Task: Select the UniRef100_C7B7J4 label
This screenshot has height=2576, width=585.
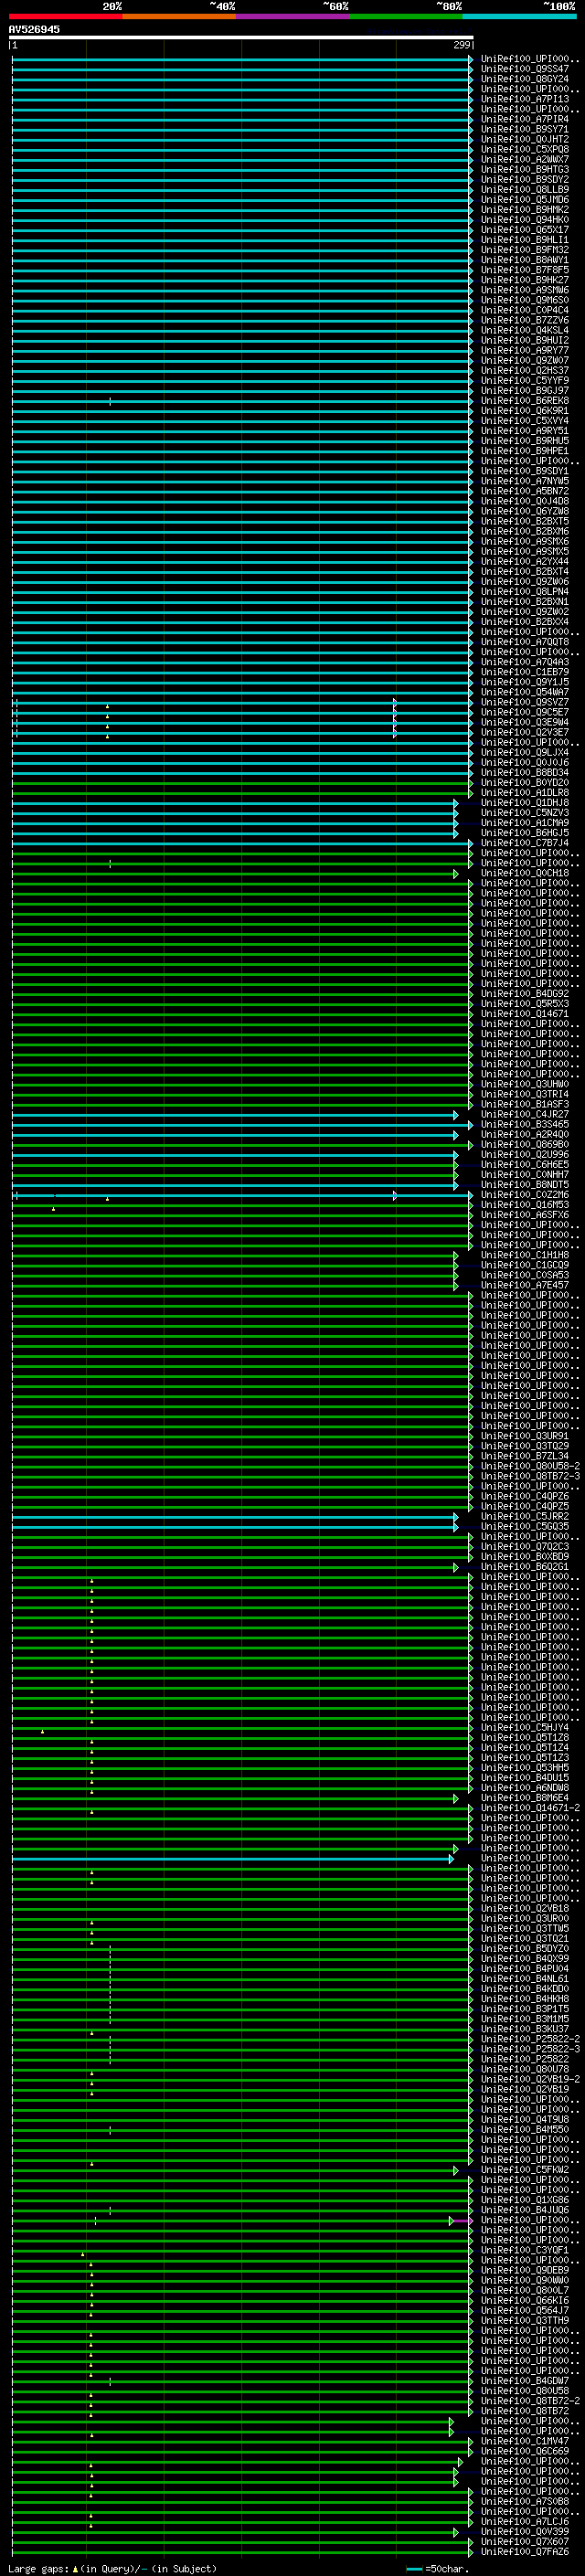Action: tap(525, 842)
